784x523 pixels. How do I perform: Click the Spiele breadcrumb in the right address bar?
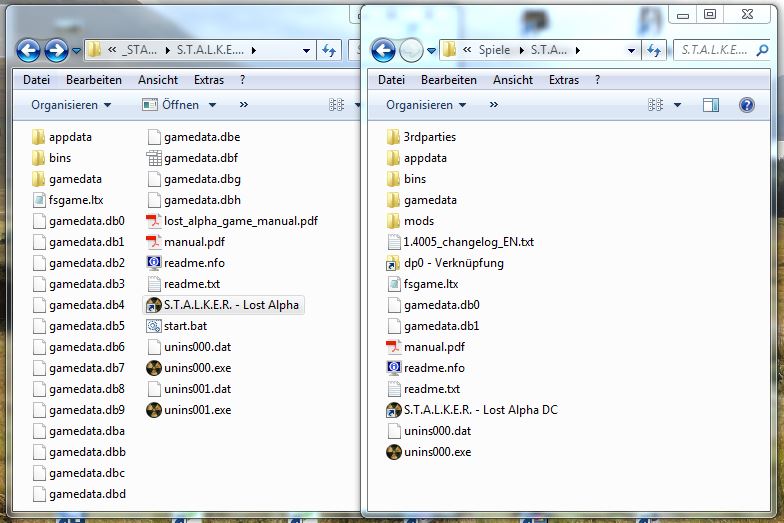494,50
